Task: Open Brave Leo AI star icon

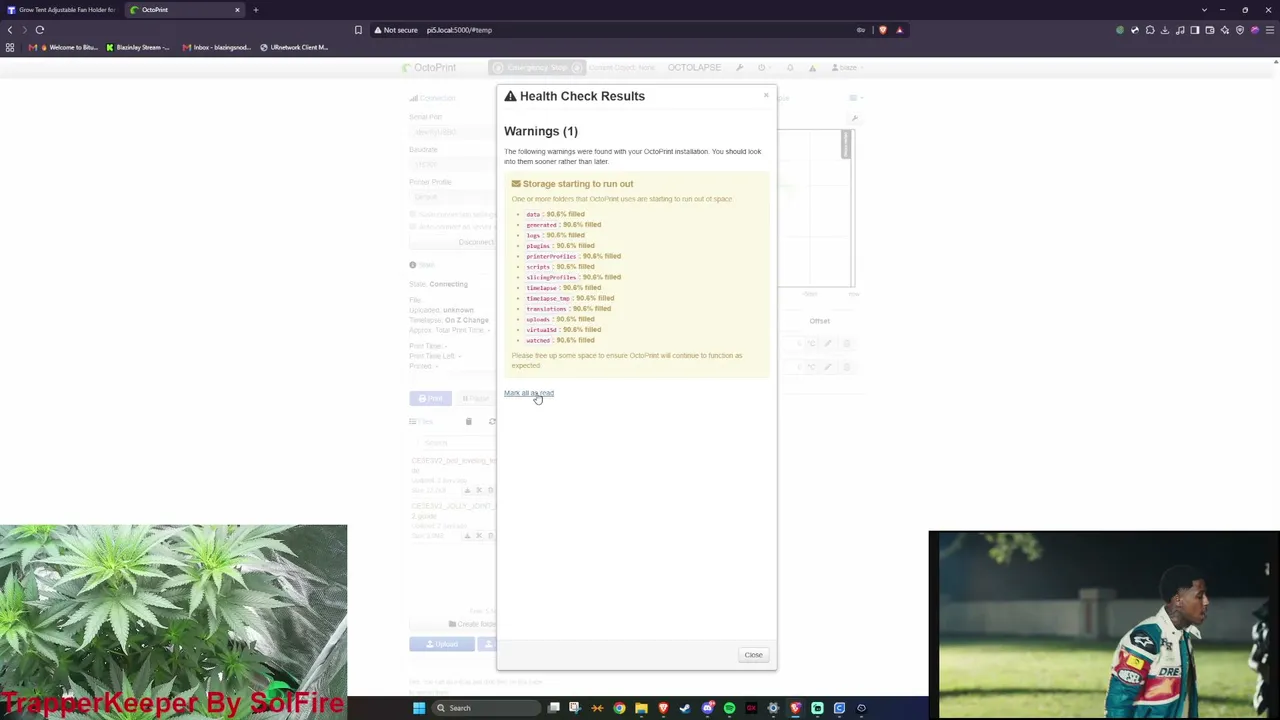Action: pyautogui.click(x=1225, y=30)
